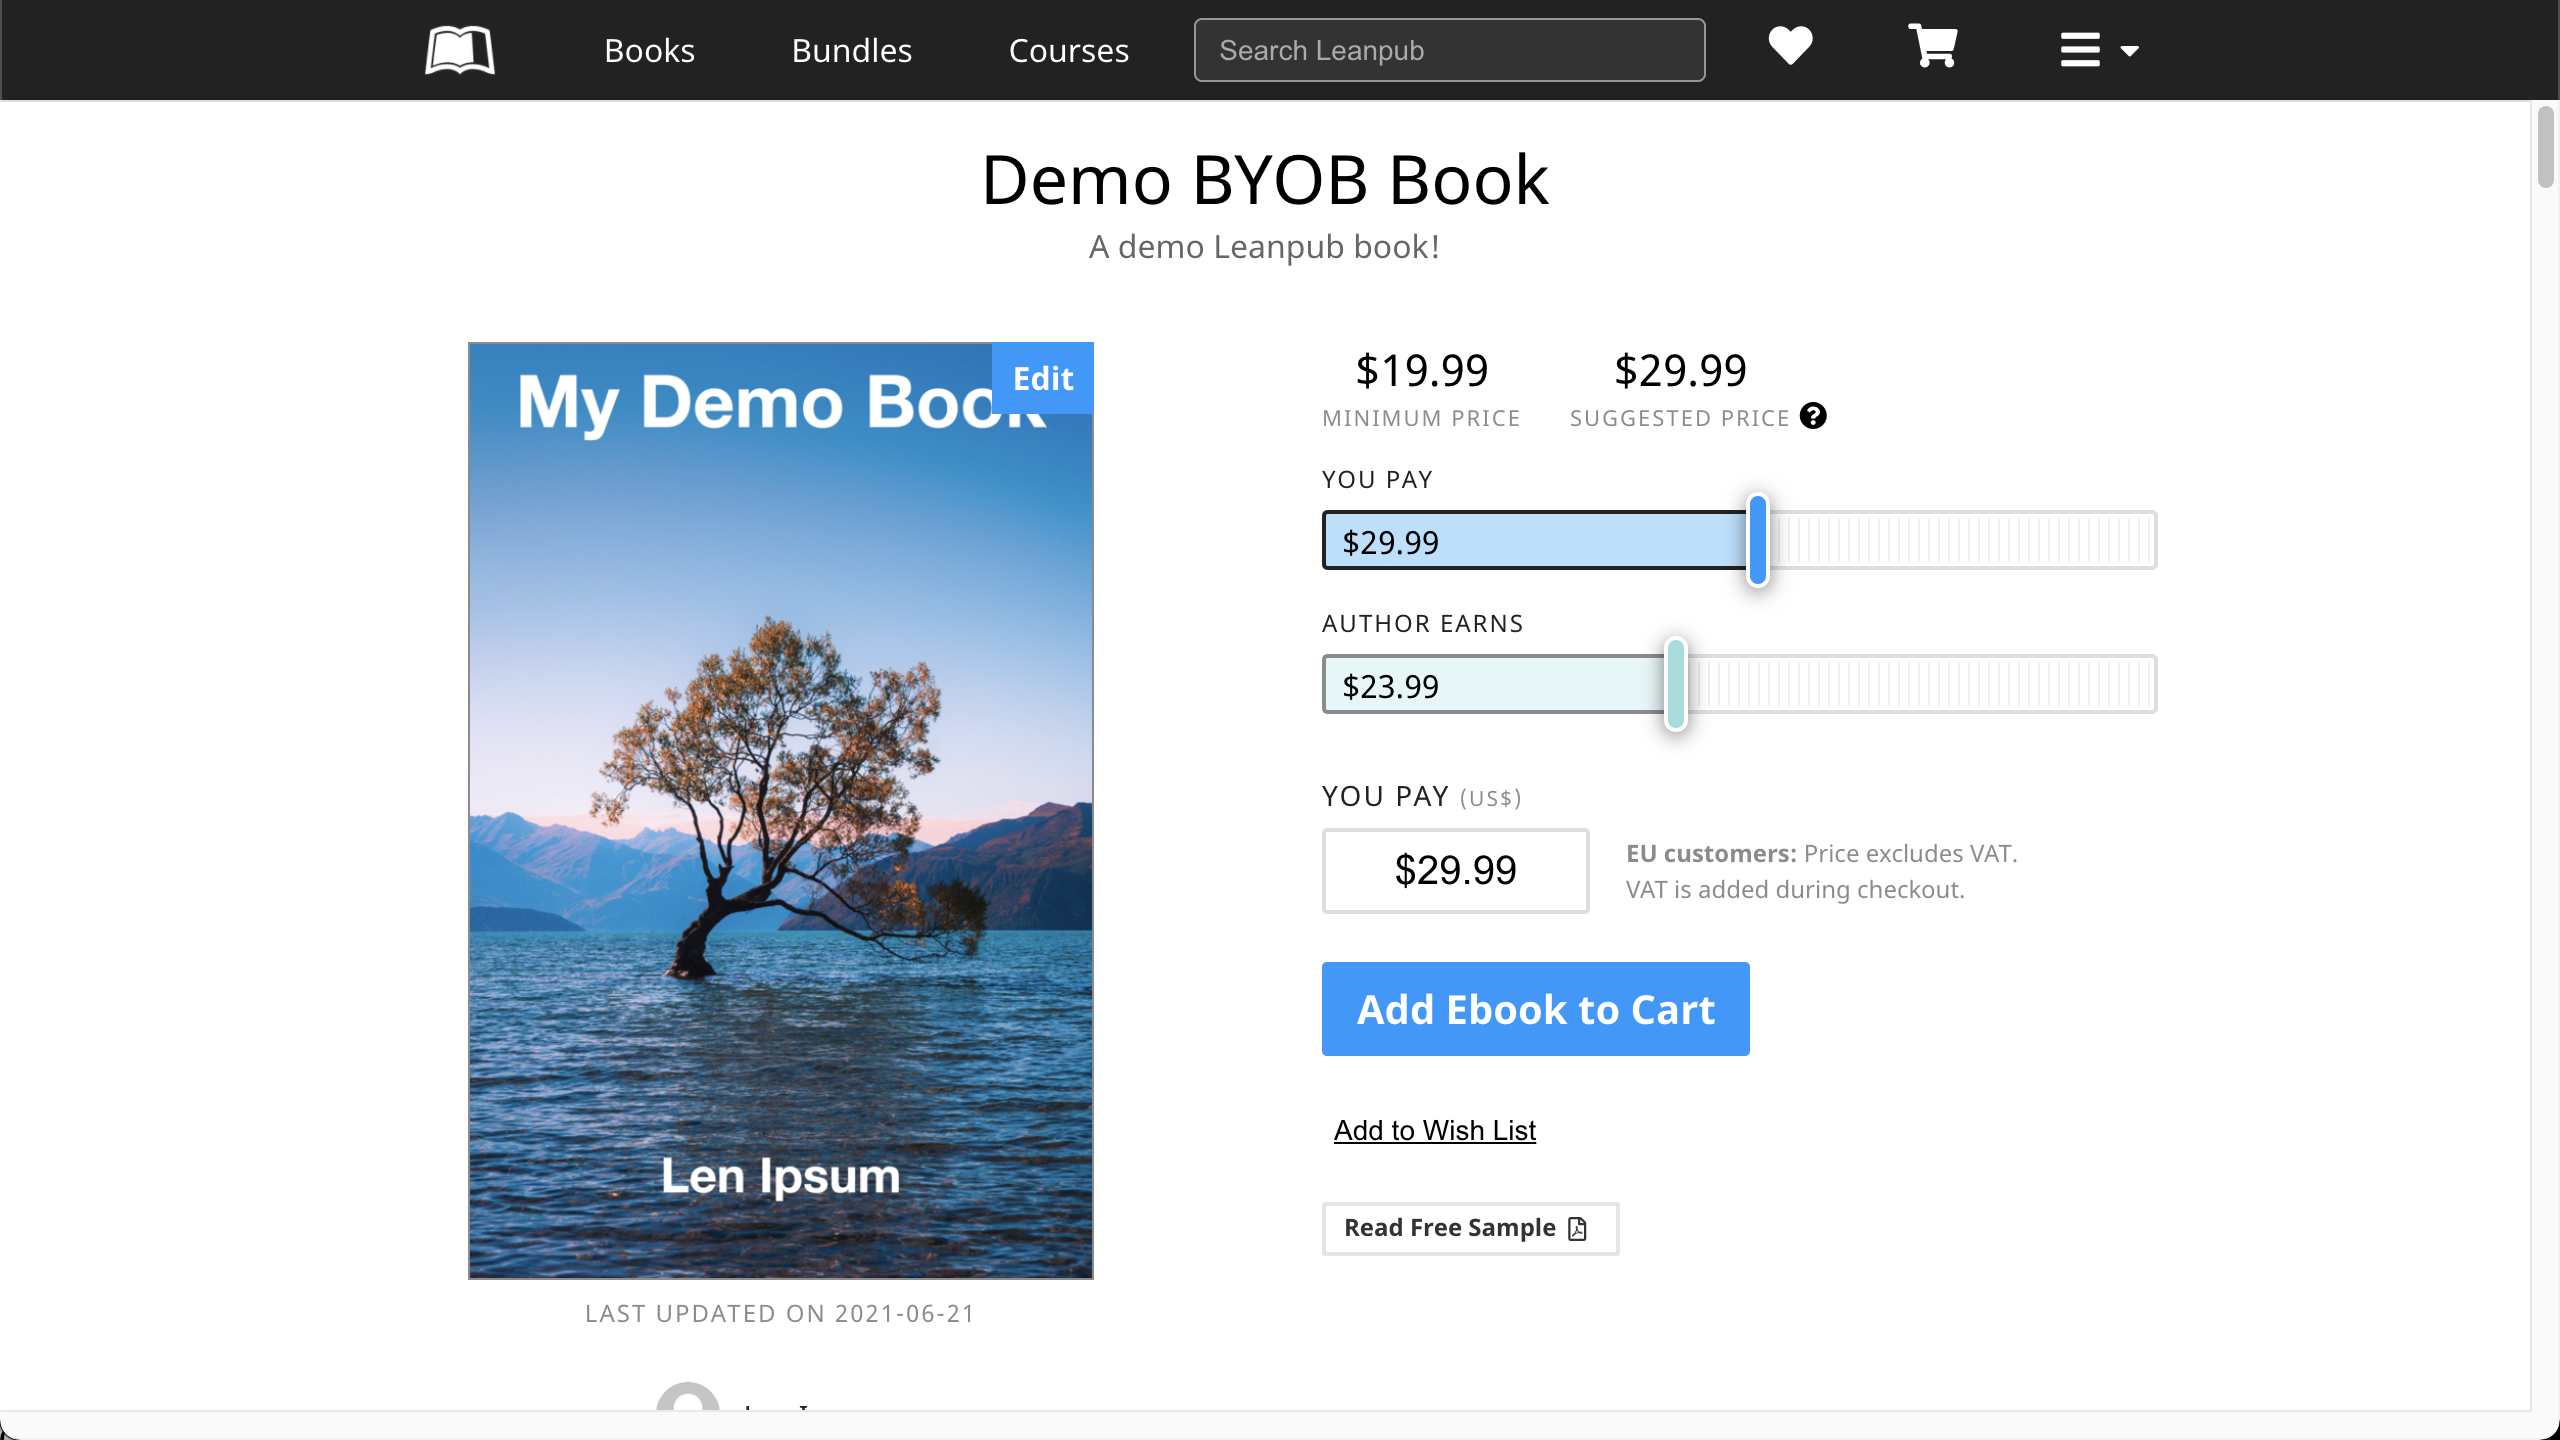The image size is (2560, 1440).
Task: Click the Author Earns slider handle
Action: coord(1675,684)
